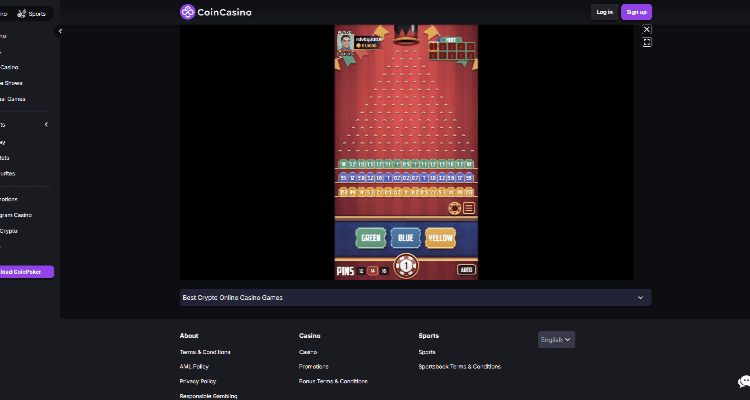Open the chat support bubble

tap(744, 381)
